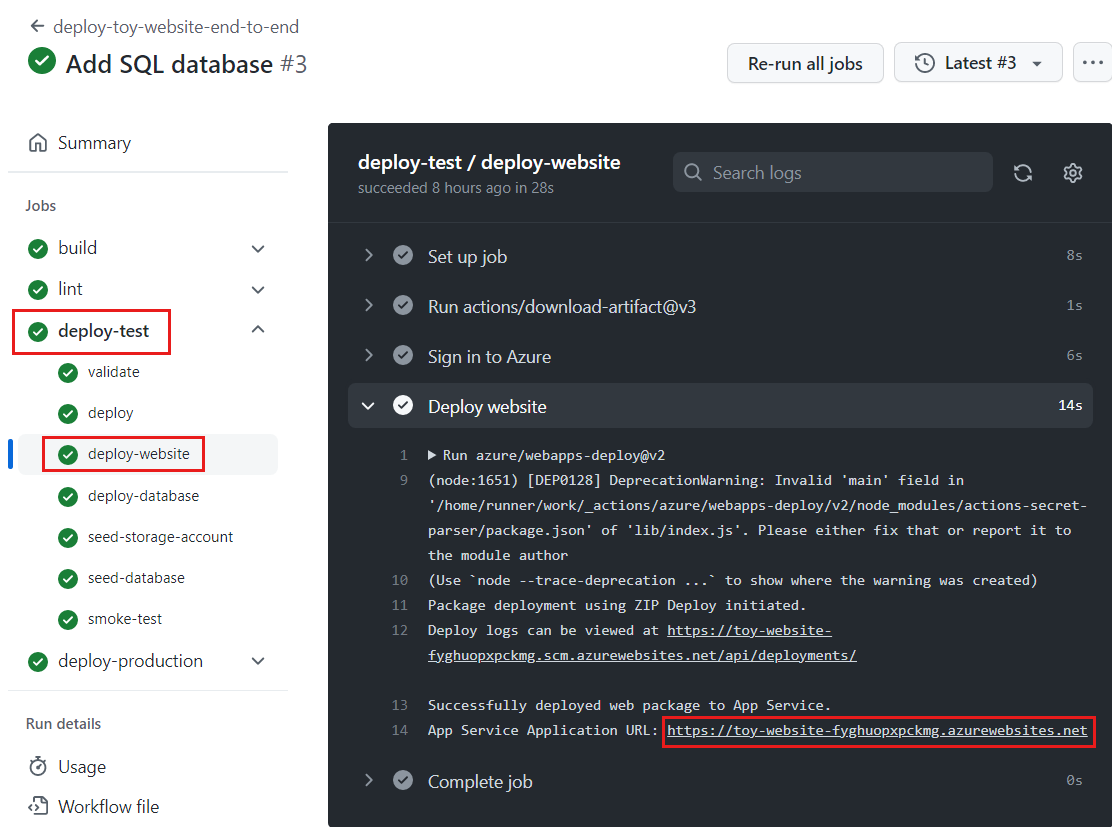Select the lint job
This screenshot has width=1112, height=827.
(70, 289)
